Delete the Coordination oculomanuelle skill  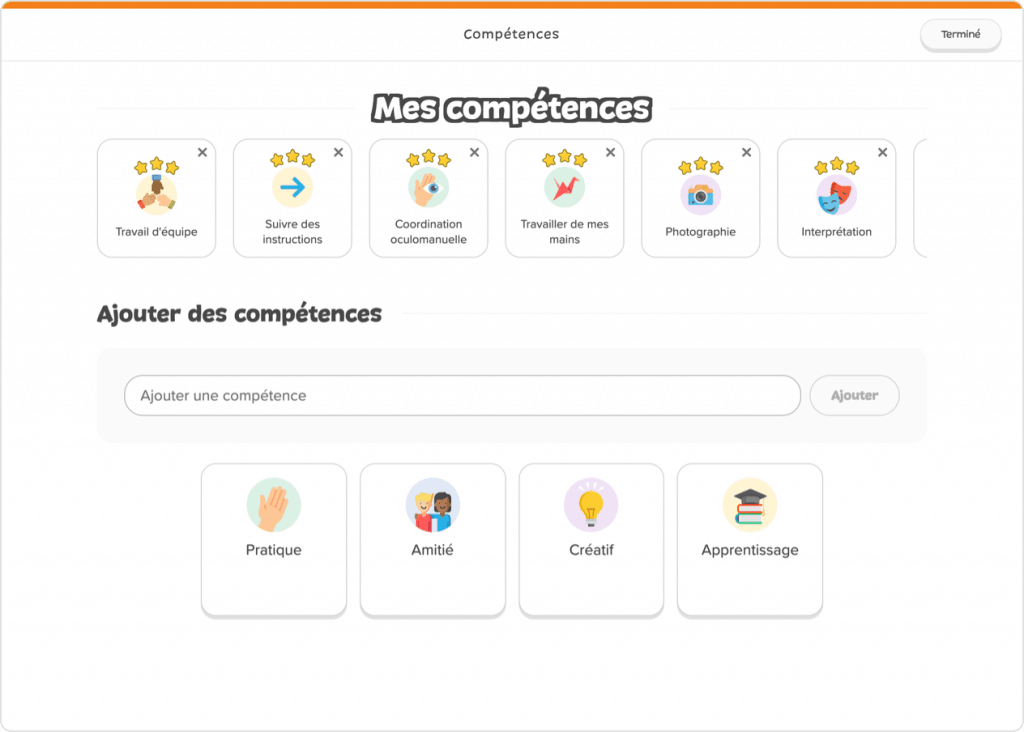474,153
